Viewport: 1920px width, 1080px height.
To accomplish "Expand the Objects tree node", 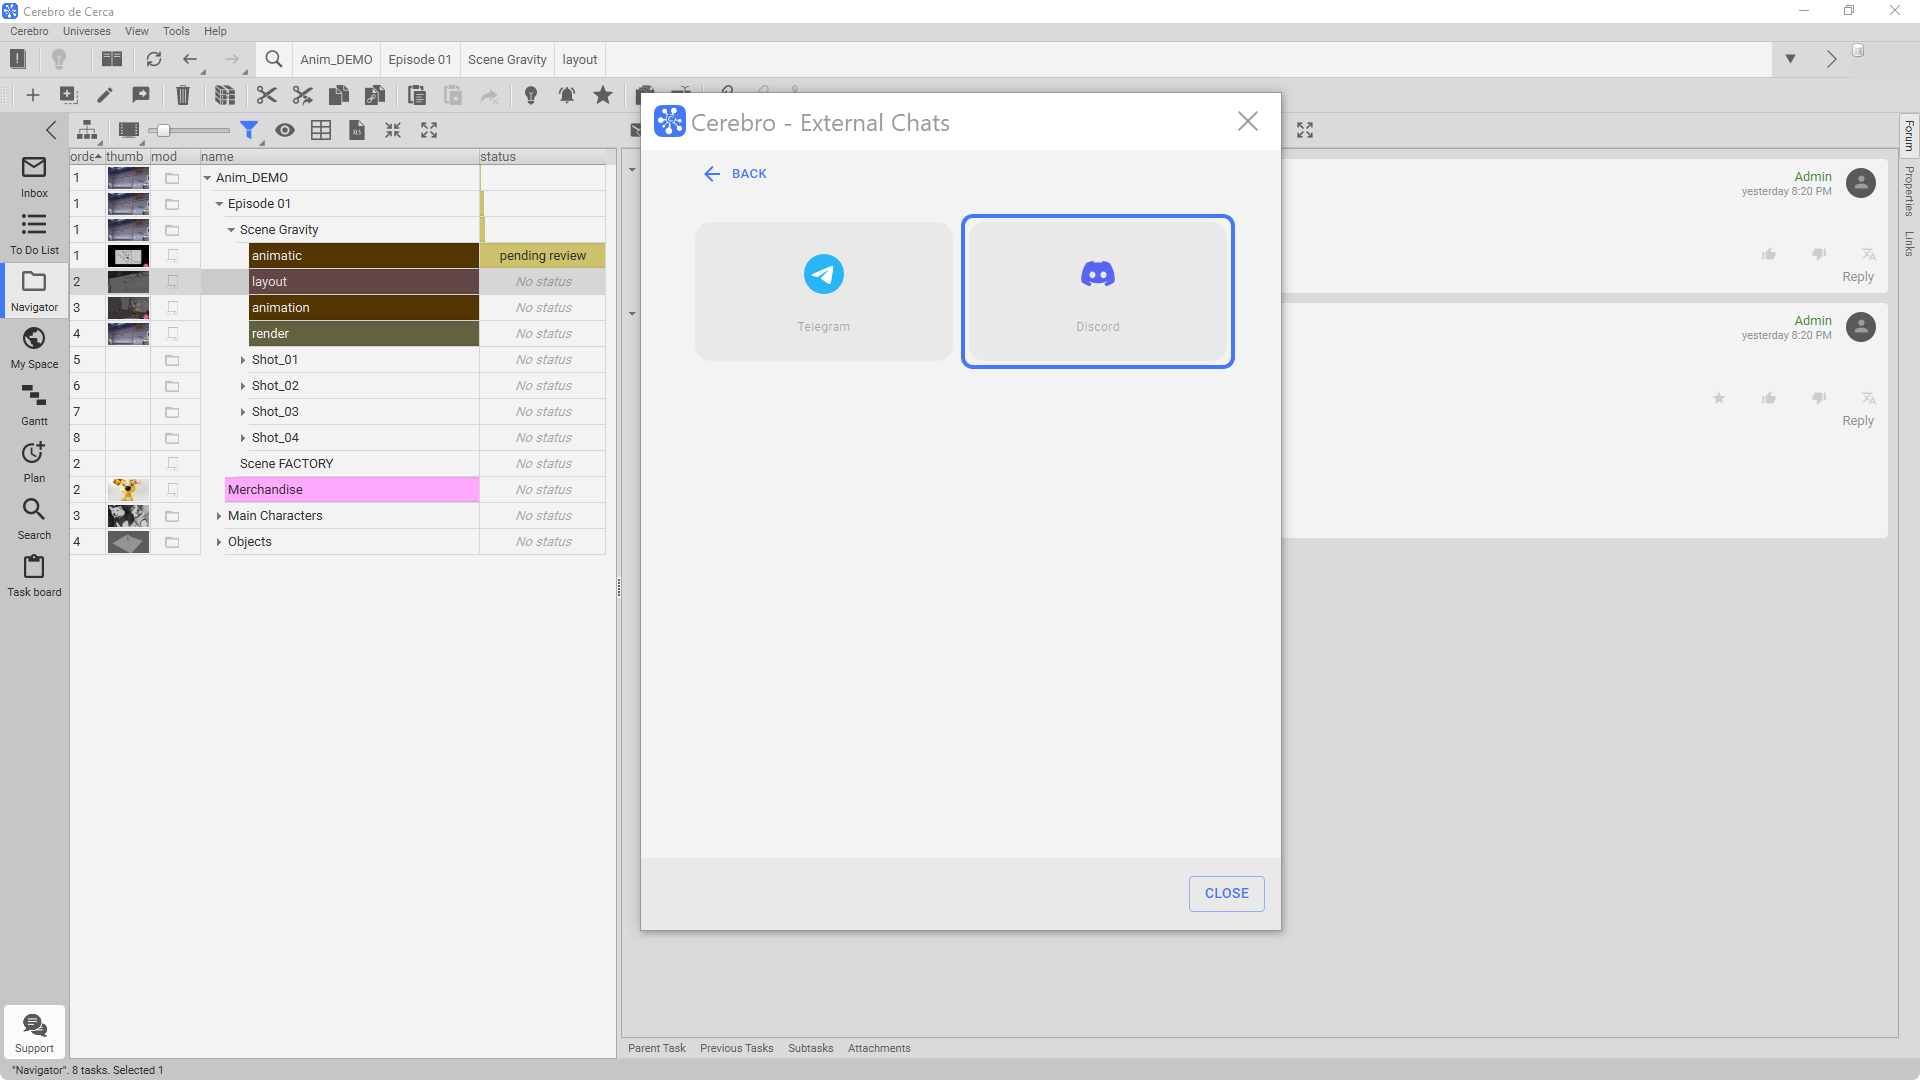I will tap(219, 542).
